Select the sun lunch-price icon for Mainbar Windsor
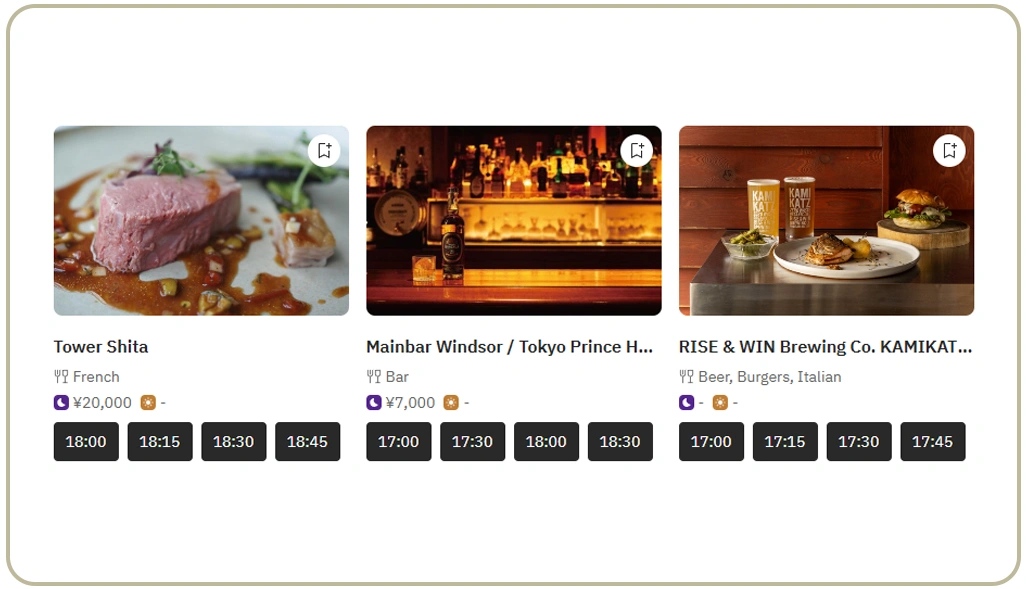The width and height of the screenshot is (1026, 589). point(451,402)
